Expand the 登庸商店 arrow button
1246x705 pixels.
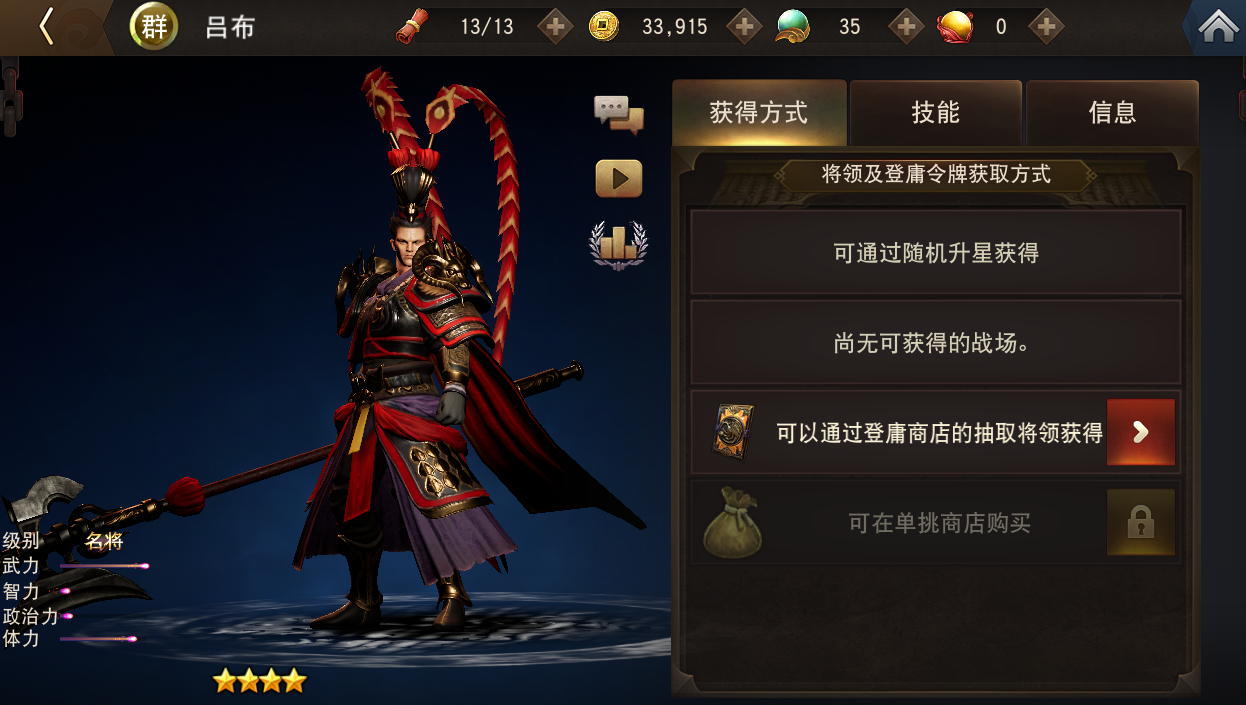point(1141,432)
